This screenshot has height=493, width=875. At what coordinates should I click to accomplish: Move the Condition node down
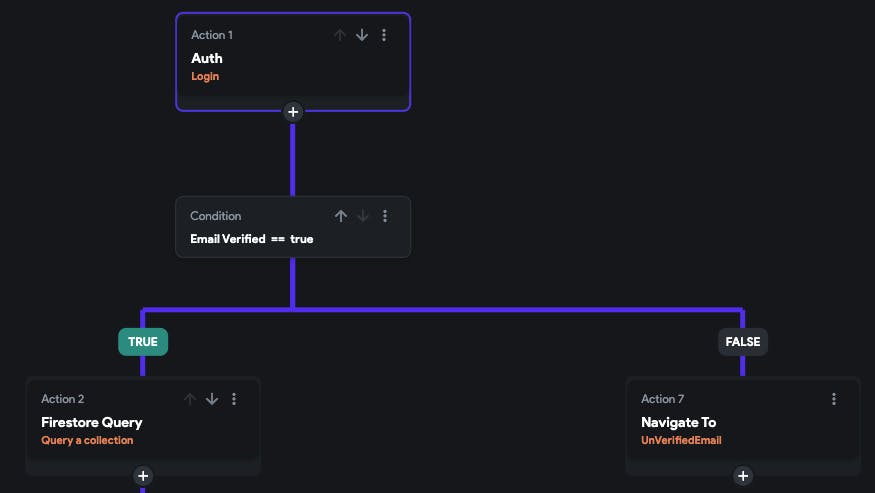pos(363,216)
